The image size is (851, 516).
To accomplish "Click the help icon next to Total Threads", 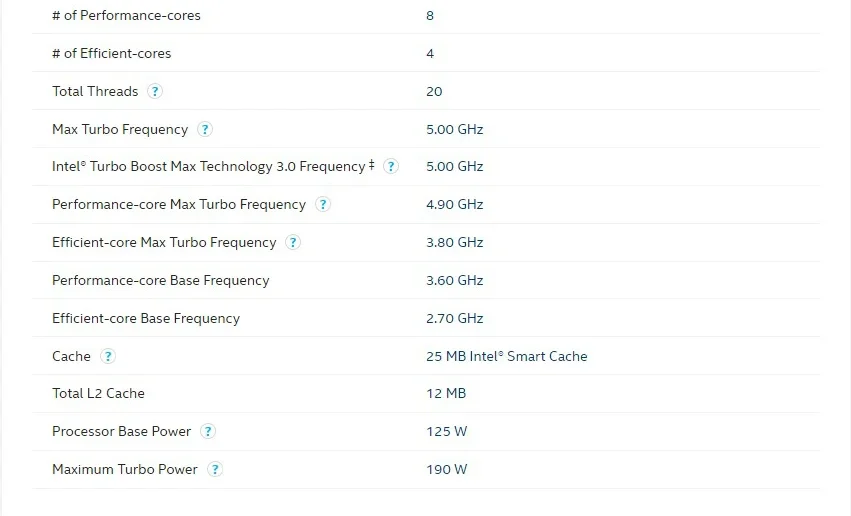I will pyautogui.click(x=155, y=91).
